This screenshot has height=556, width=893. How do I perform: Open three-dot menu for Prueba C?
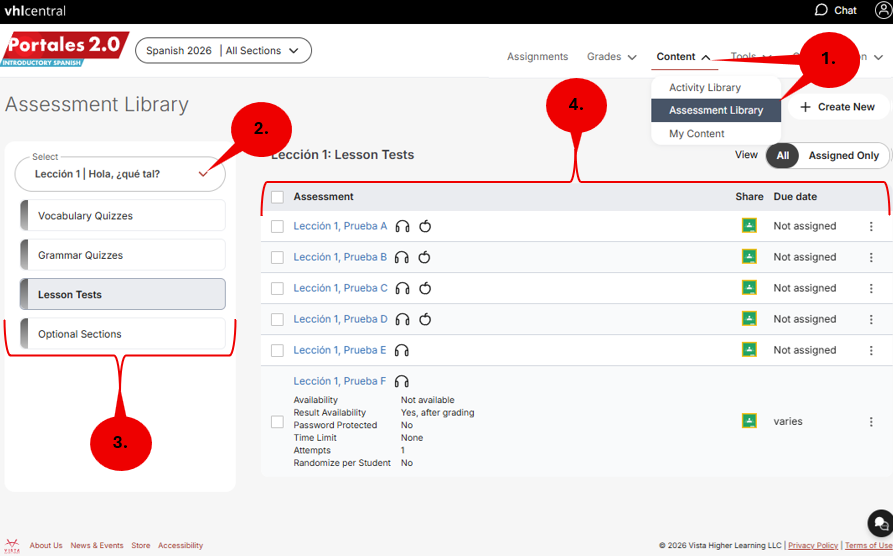(x=871, y=288)
